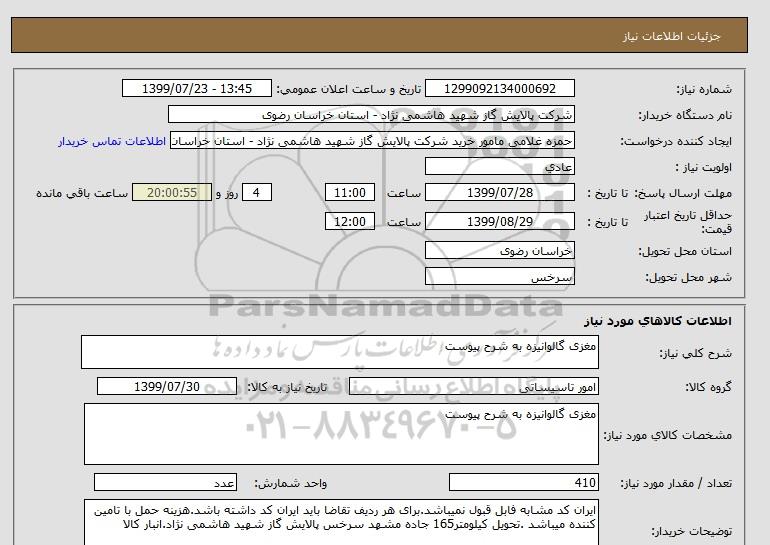This screenshot has width=770, height=545.
Task: Click remaining time countdown 20:00:55
Action: click(x=172, y=192)
